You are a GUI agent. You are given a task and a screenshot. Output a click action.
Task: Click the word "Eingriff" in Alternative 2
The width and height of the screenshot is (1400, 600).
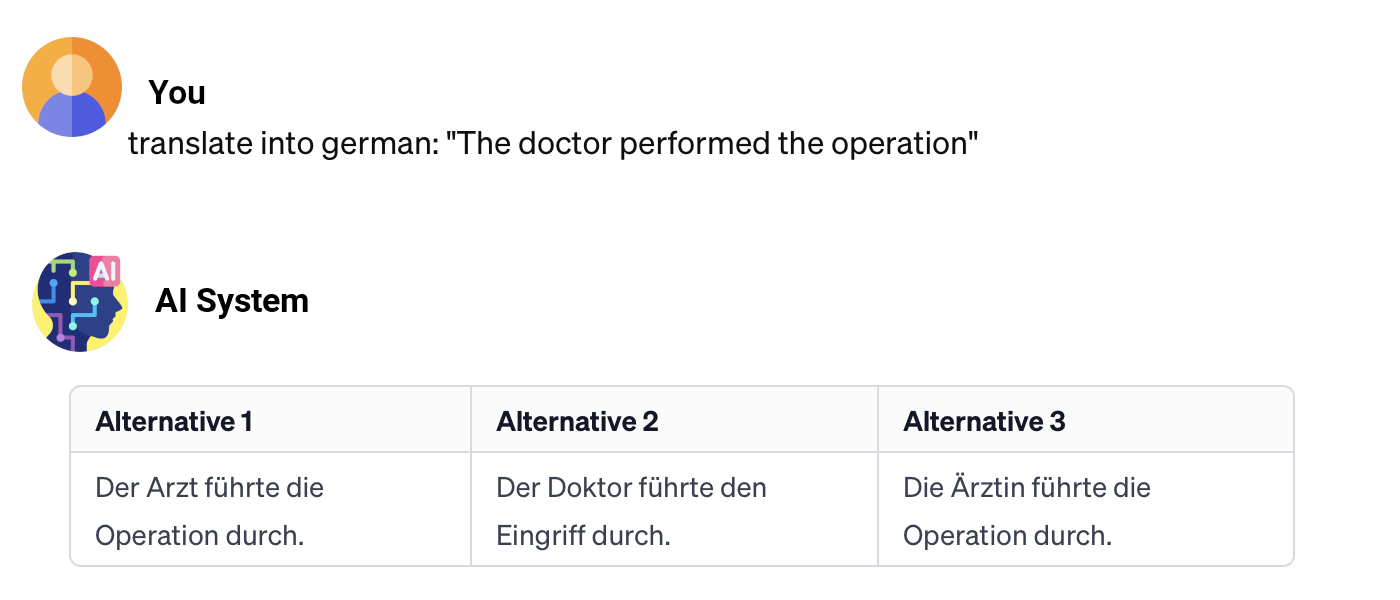point(538,536)
